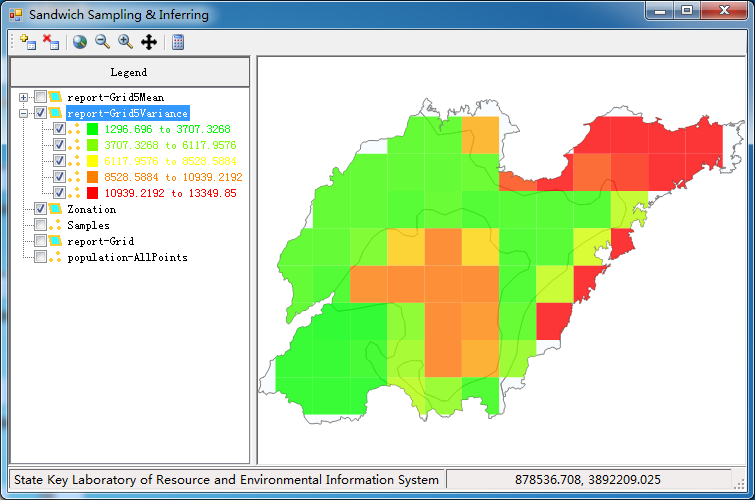The height and width of the screenshot is (500, 755).
Task: Enable the report-Grid layer checkbox
Action: tap(40, 241)
